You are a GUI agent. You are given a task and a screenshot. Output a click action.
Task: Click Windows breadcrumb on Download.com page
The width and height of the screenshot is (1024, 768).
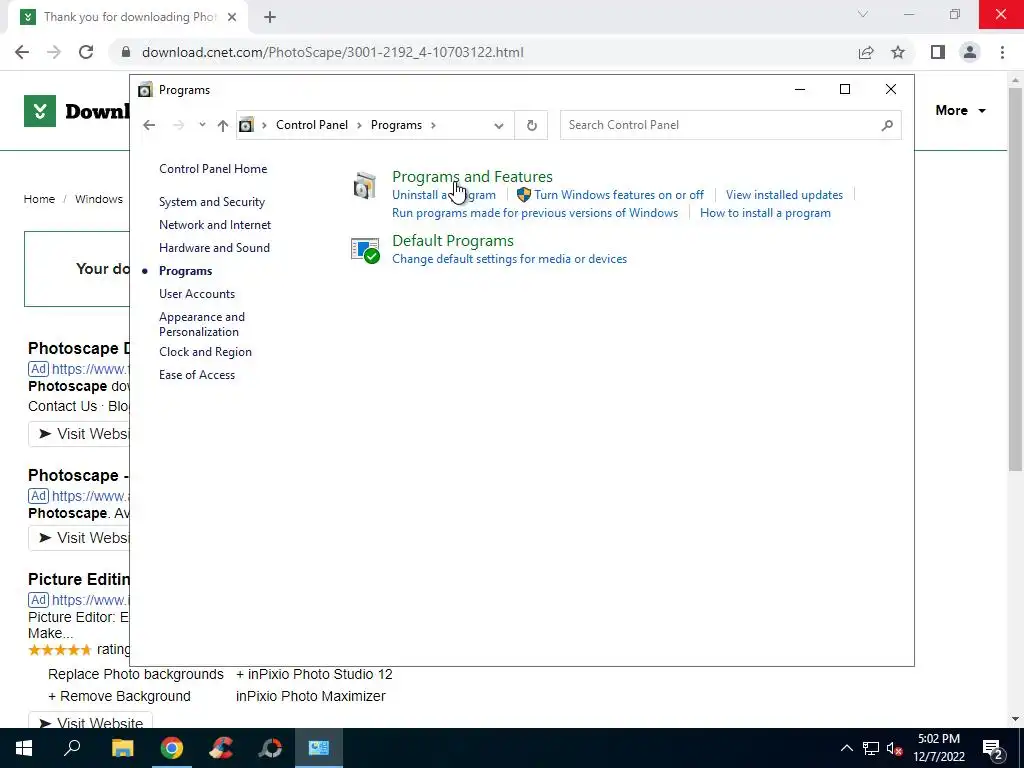click(x=99, y=199)
